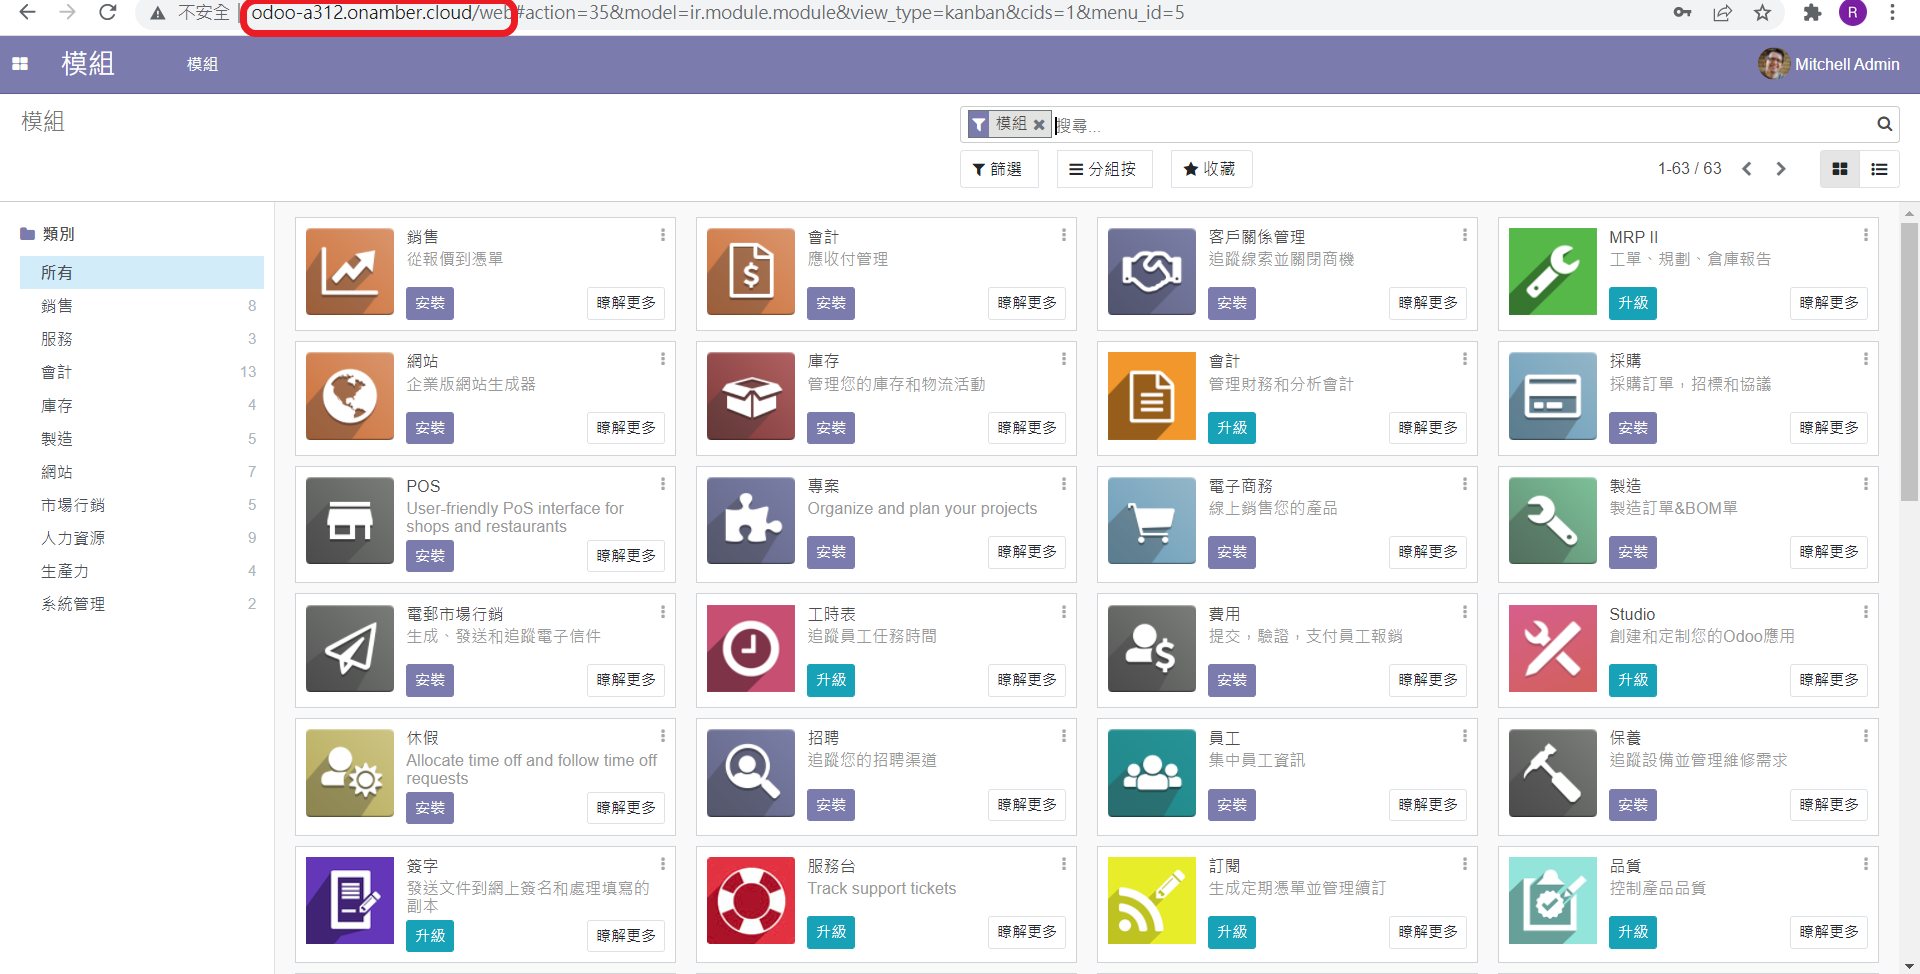The image size is (1920, 974).
Task: Click the browser address bar URL
Action: coord(717,12)
